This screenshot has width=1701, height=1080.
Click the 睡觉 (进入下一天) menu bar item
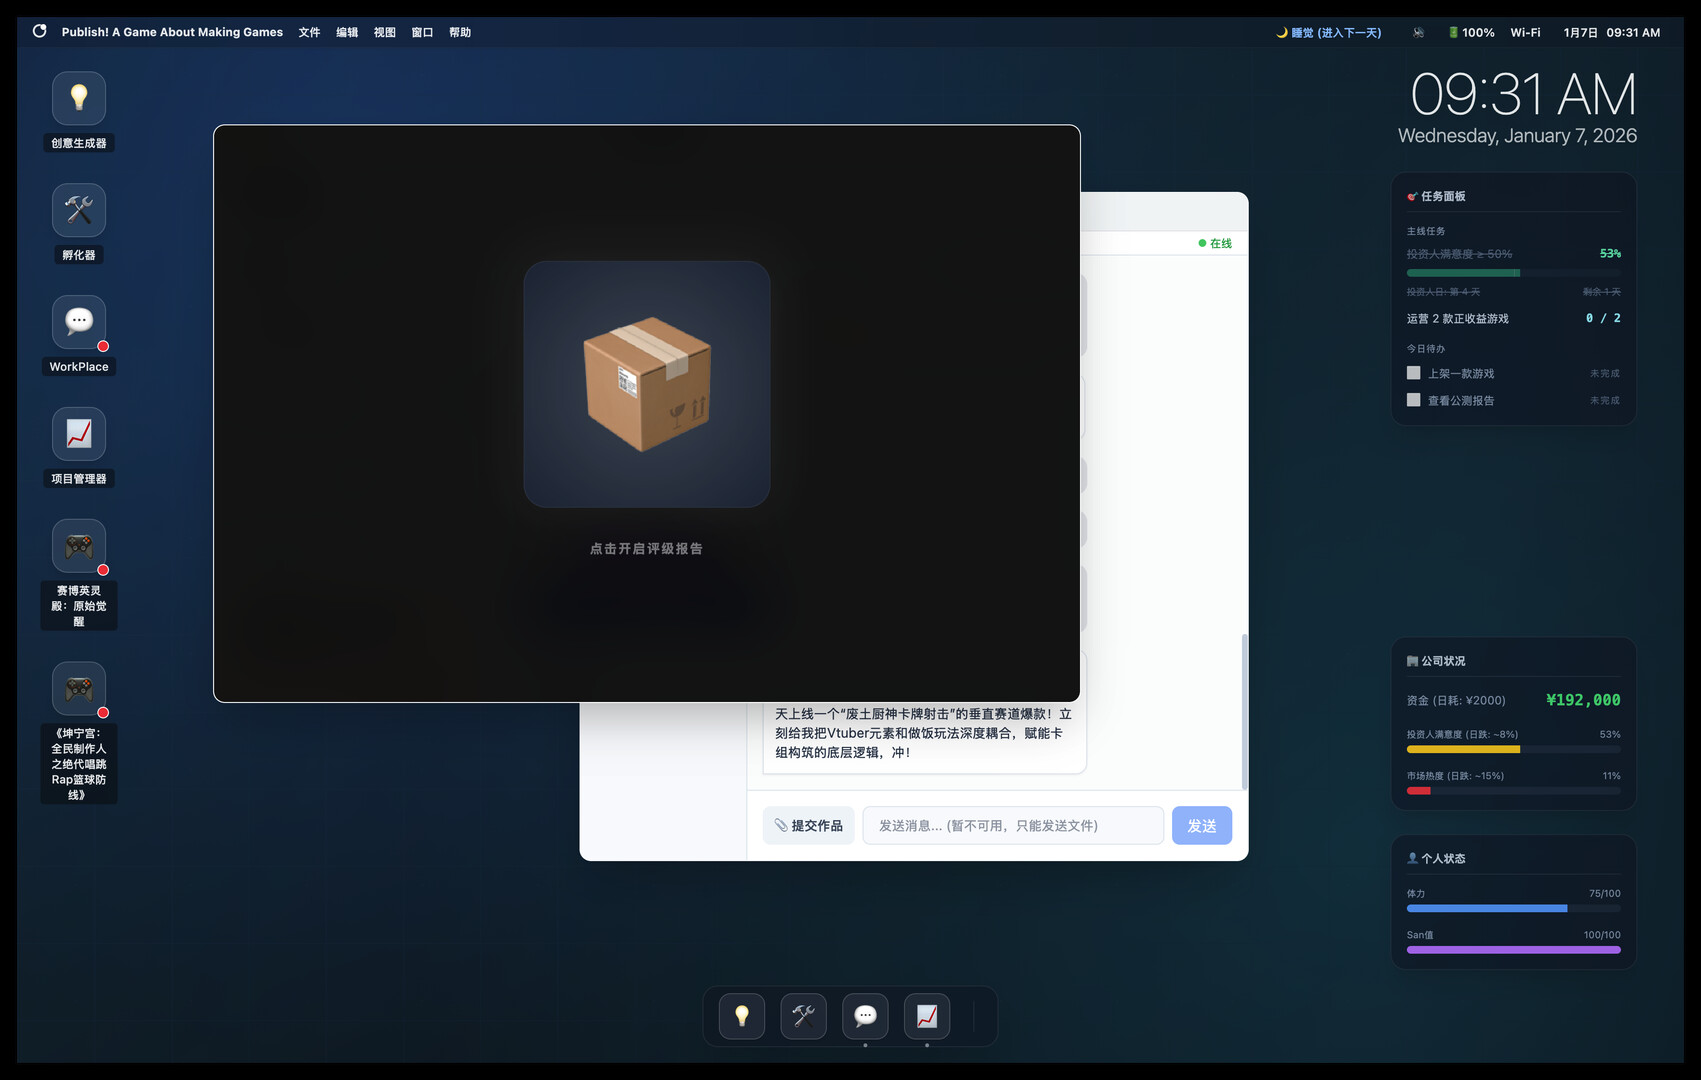1329,32
